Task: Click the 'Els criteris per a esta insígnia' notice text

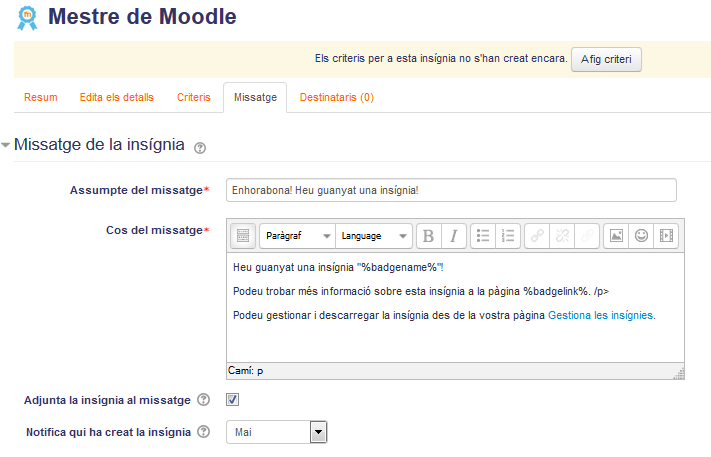Action: [x=441, y=58]
